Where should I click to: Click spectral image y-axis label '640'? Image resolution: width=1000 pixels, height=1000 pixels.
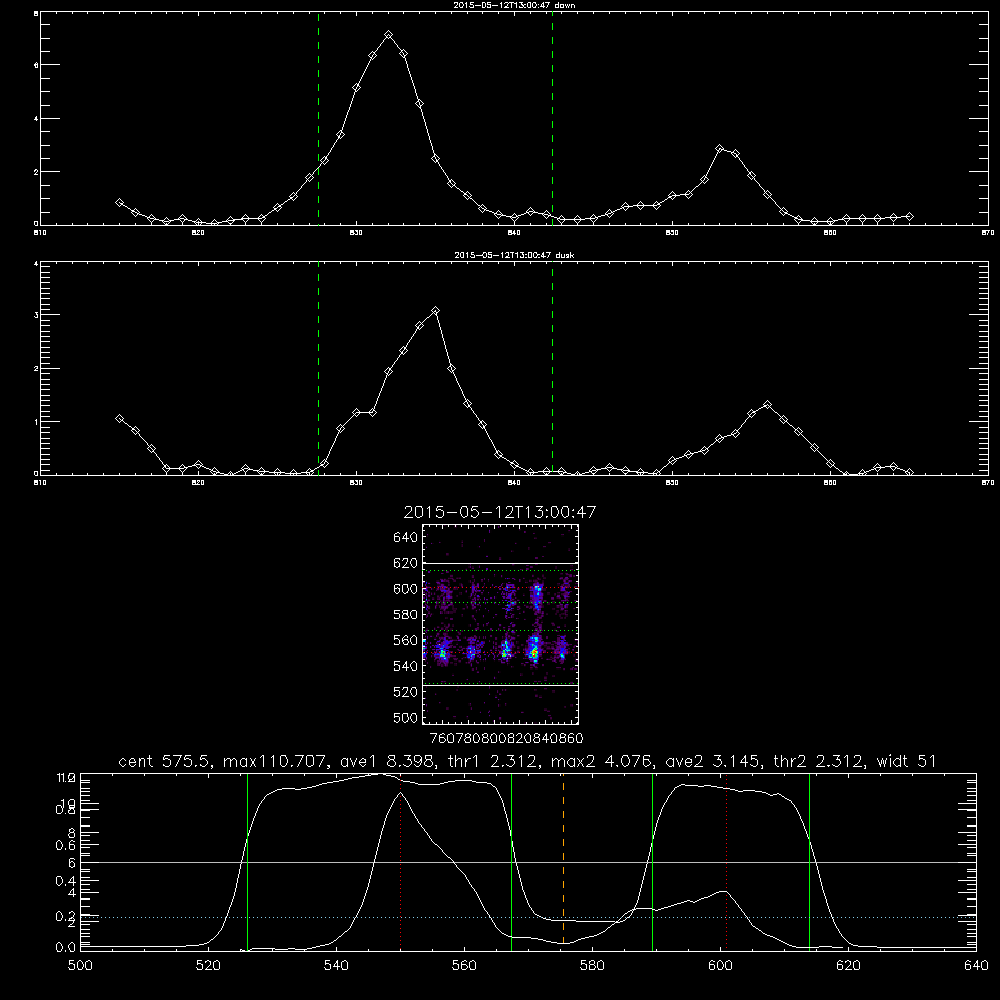click(x=406, y=538)
